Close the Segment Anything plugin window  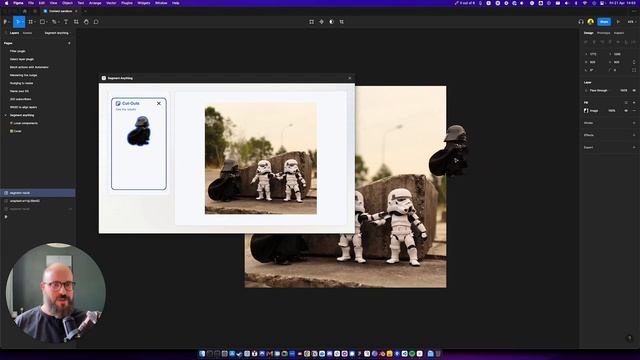349,78
